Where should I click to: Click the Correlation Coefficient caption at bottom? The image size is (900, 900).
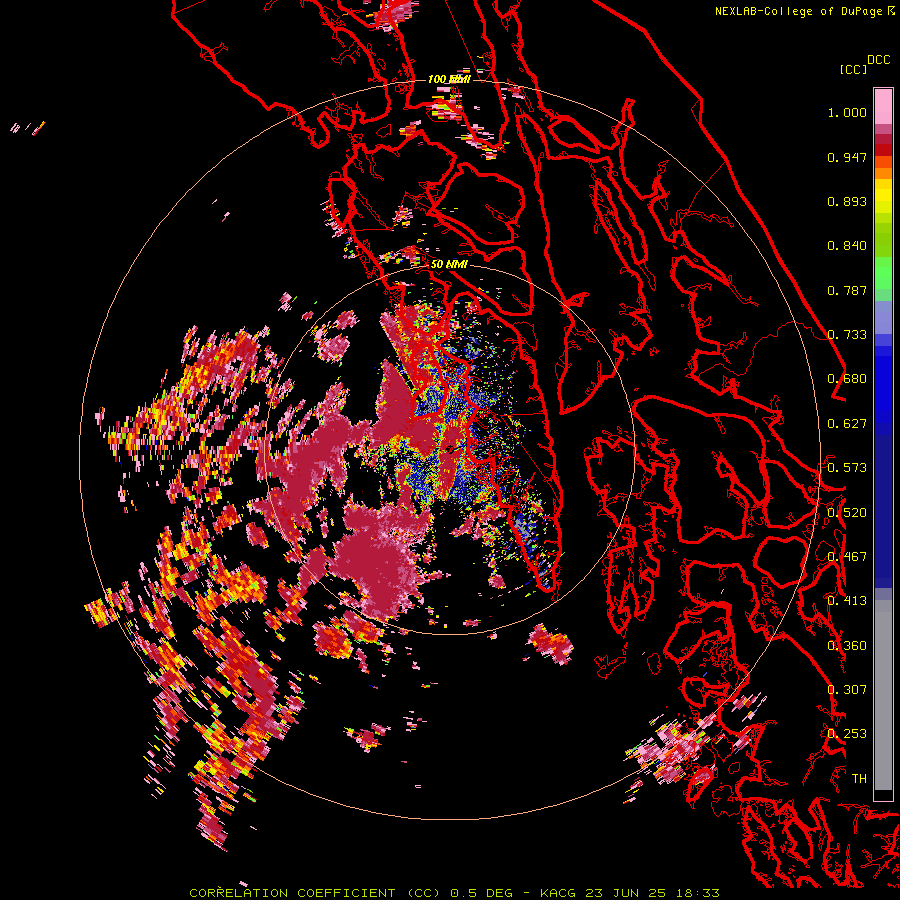[x=454, y=893]
